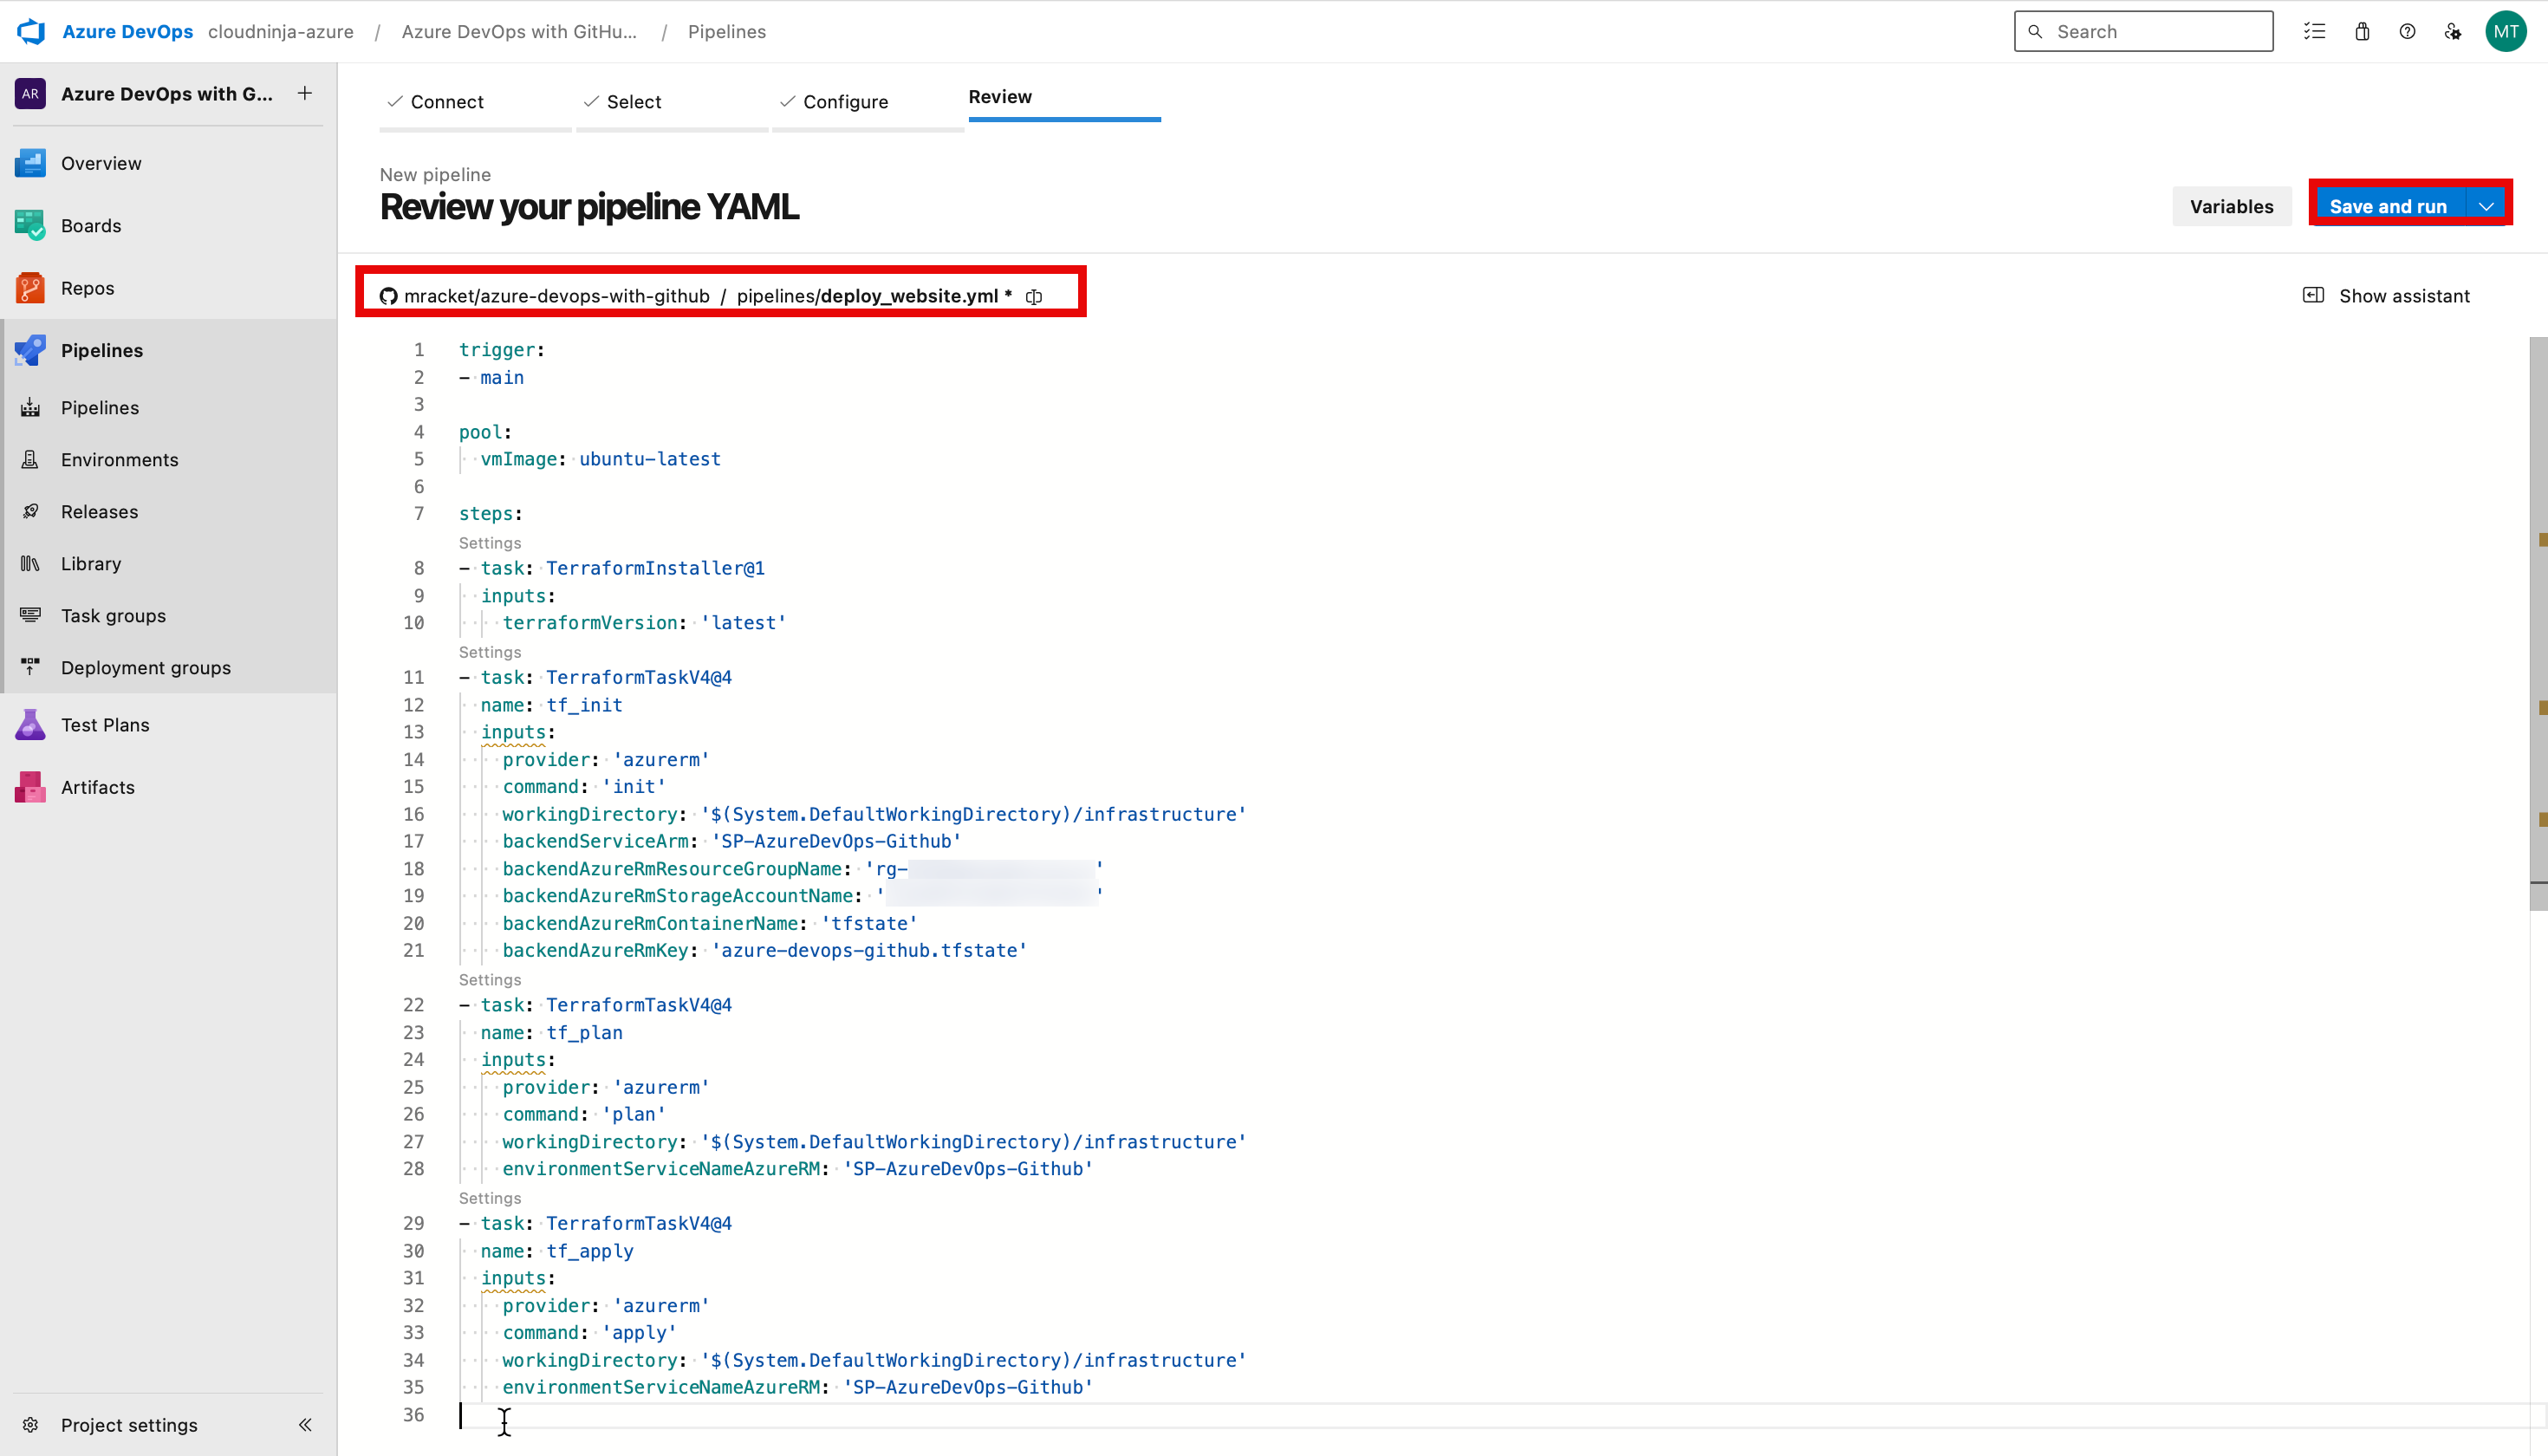Viewport: 2548px width, 1456px height.
Task: Click 'plan' command value on line 26
Action: (x=633, y=1114)
